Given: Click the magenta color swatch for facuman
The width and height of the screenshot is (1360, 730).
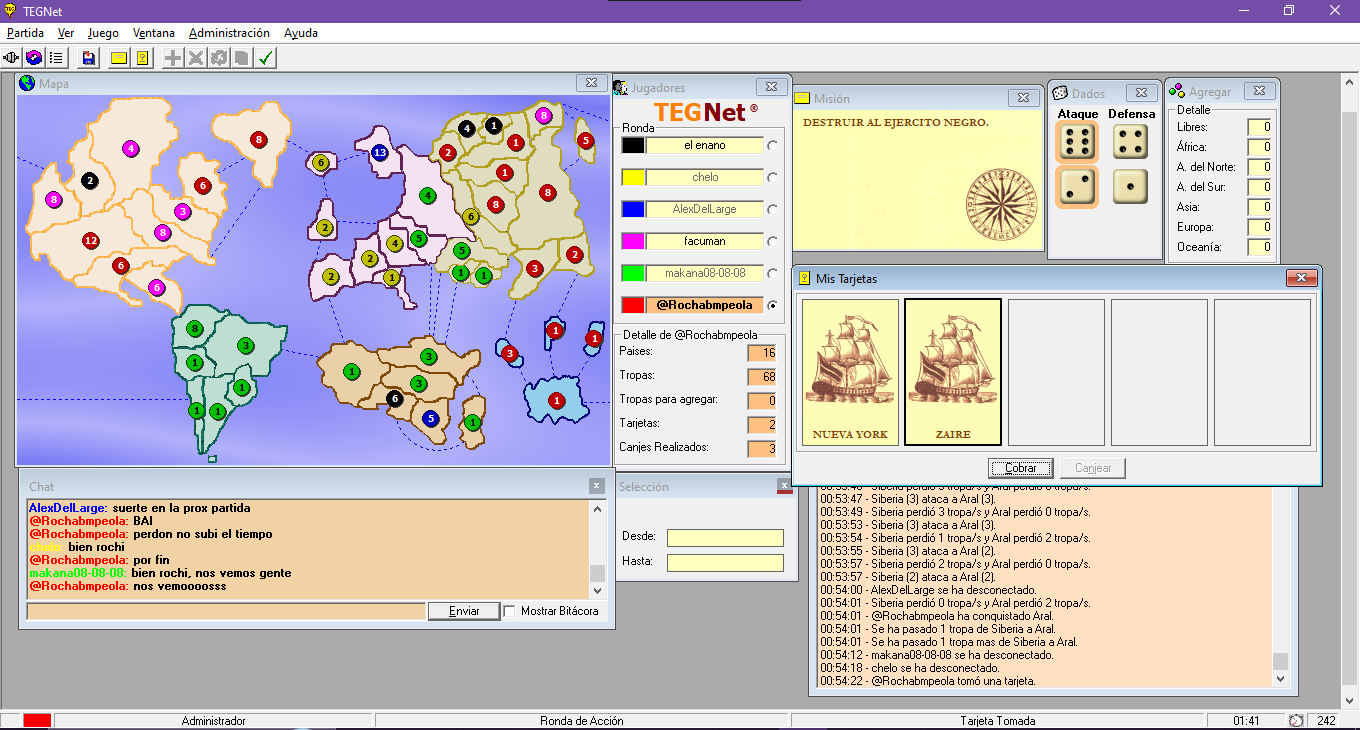Looking at the screenshot, I should coord(633,242).
